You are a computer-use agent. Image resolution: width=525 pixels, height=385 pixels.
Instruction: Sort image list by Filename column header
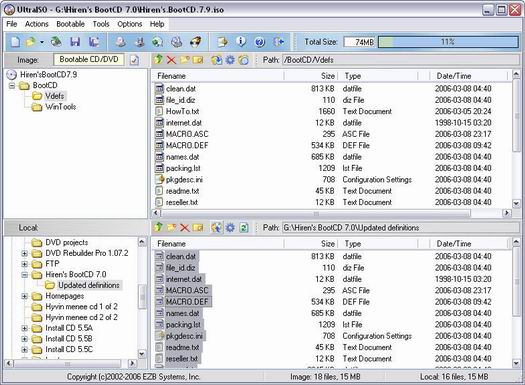[x=218, y=76]
